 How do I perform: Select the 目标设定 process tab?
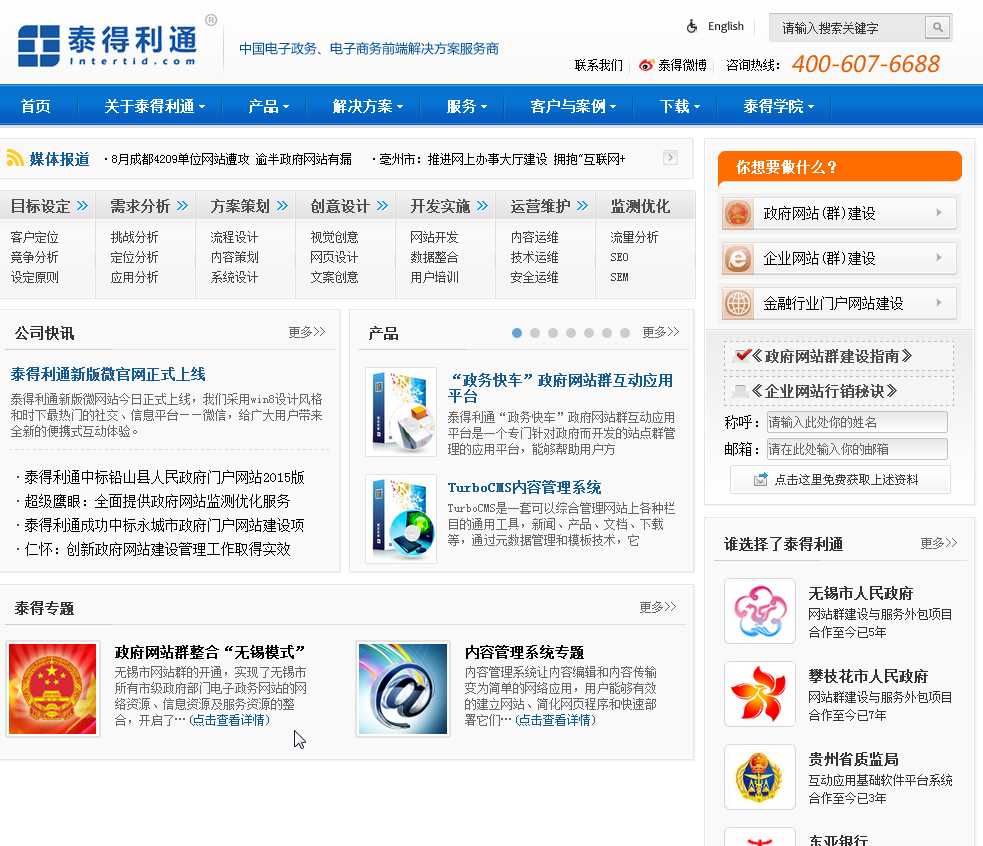pos(41,206)
